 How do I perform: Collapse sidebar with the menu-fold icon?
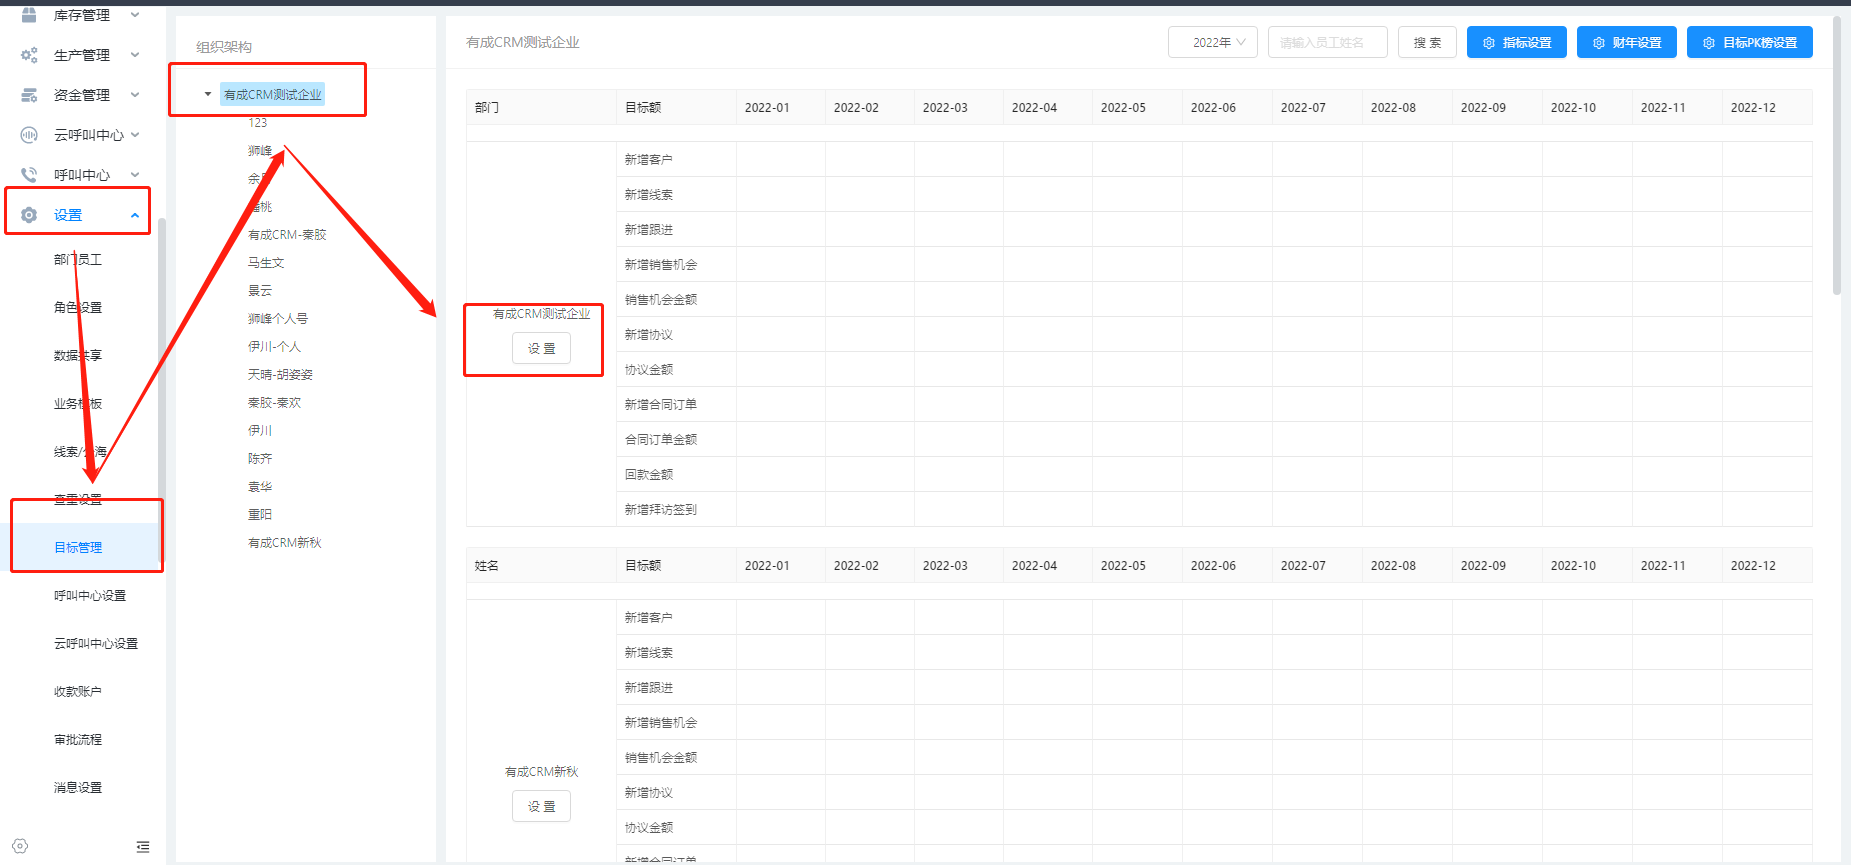tap(143, 846)
